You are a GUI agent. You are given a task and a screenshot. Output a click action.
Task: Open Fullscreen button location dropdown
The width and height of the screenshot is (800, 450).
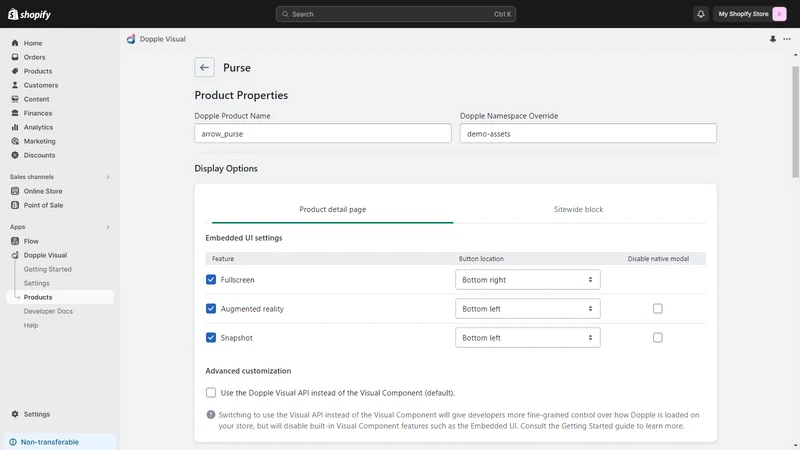(x=528, y=280)
